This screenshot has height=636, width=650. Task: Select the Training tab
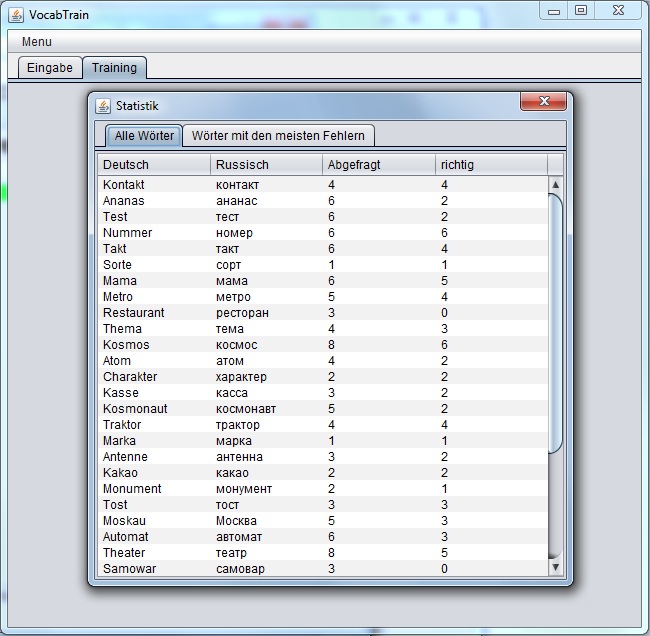114,68
